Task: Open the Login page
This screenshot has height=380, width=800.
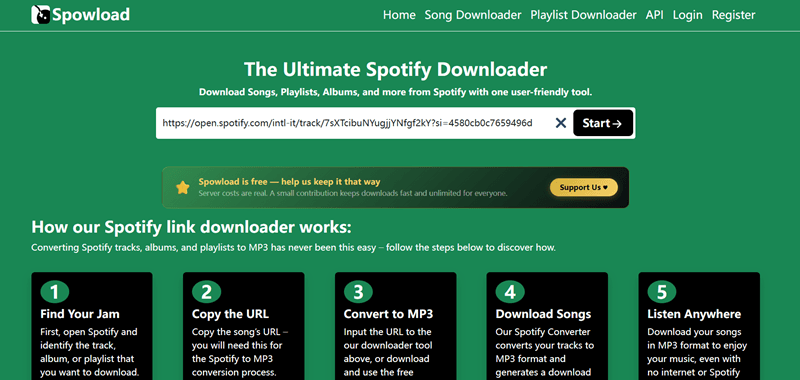Action: 687,15
